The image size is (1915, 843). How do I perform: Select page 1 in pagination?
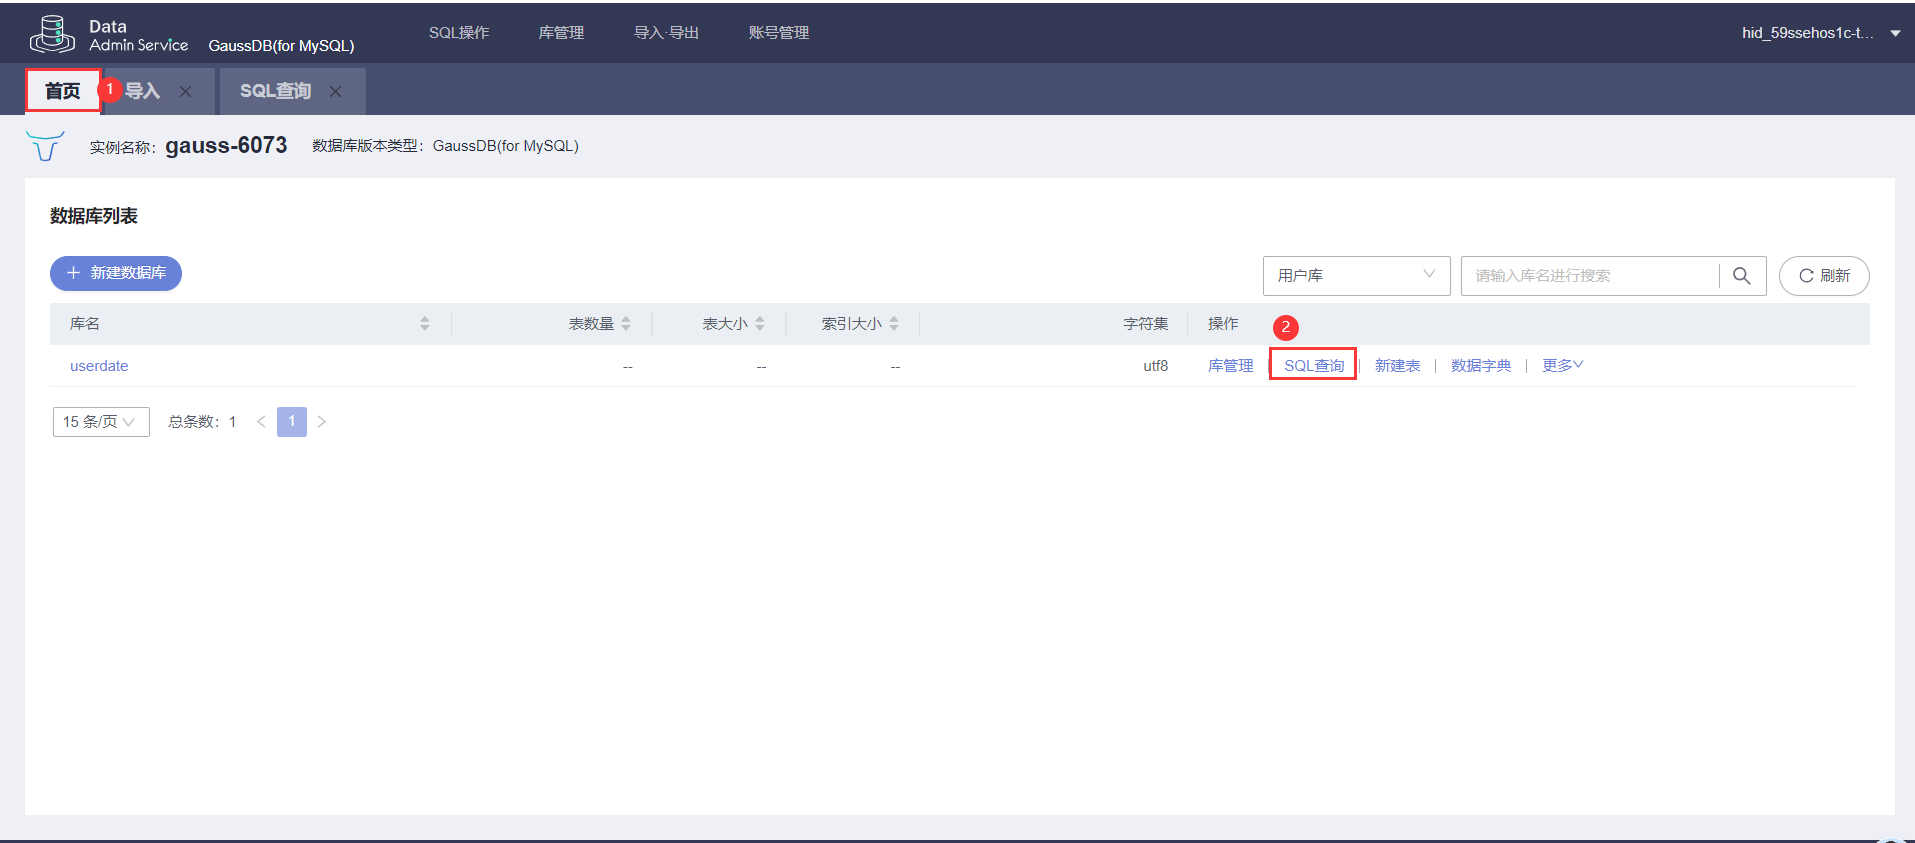(x=292, y=422)
